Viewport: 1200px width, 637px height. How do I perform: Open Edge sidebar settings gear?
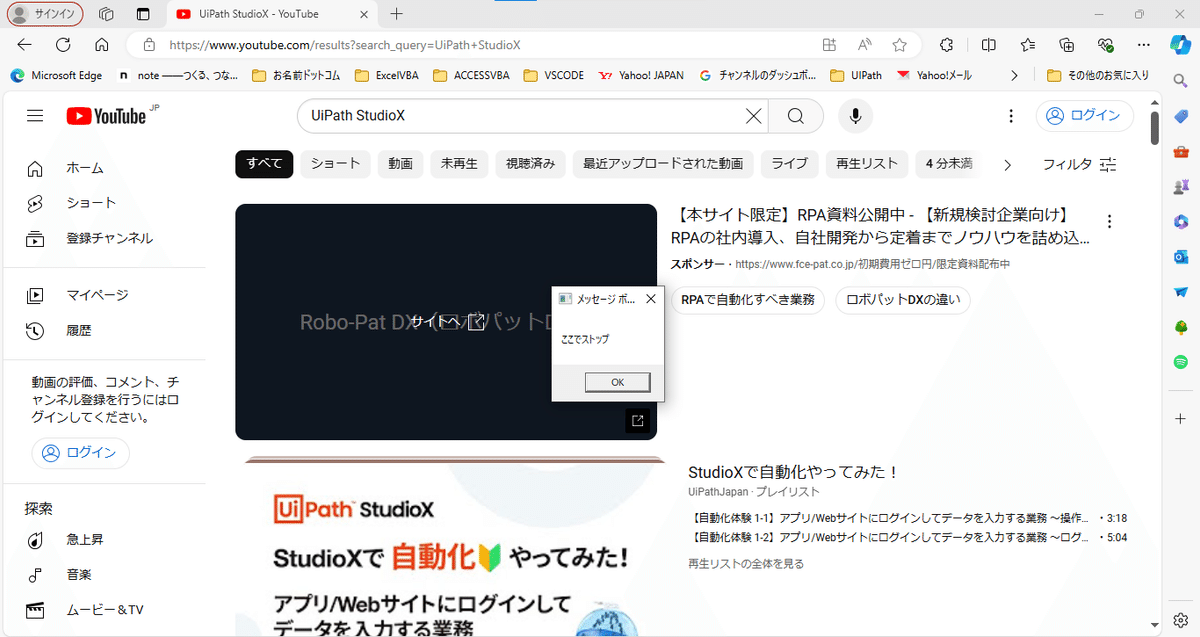1181,620
